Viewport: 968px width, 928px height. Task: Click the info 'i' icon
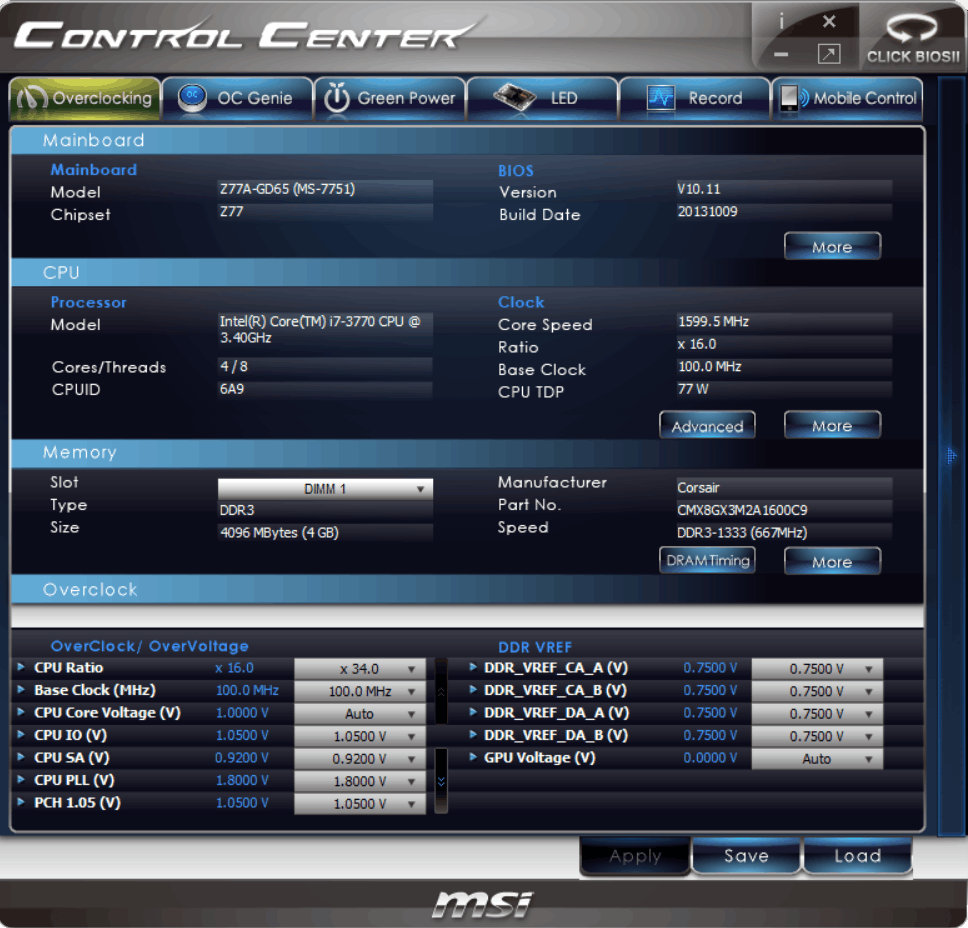coord(781,22)
